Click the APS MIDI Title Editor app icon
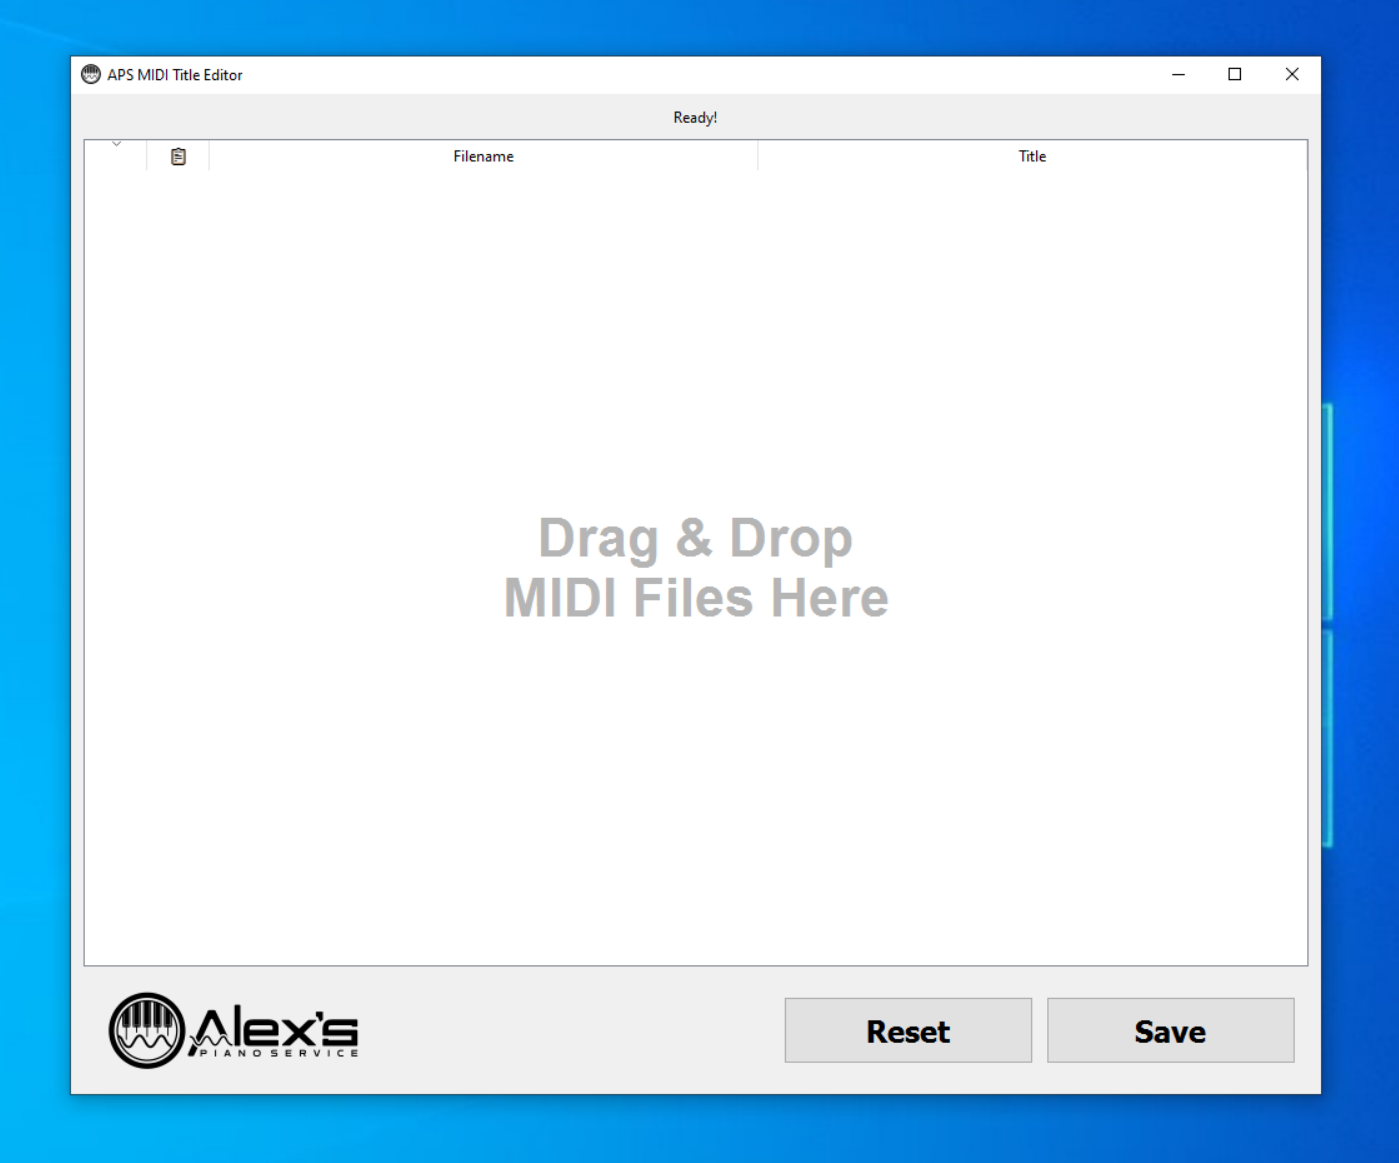The width and height of the screenshot is (1399, 1163). click(x=91, y=75)
